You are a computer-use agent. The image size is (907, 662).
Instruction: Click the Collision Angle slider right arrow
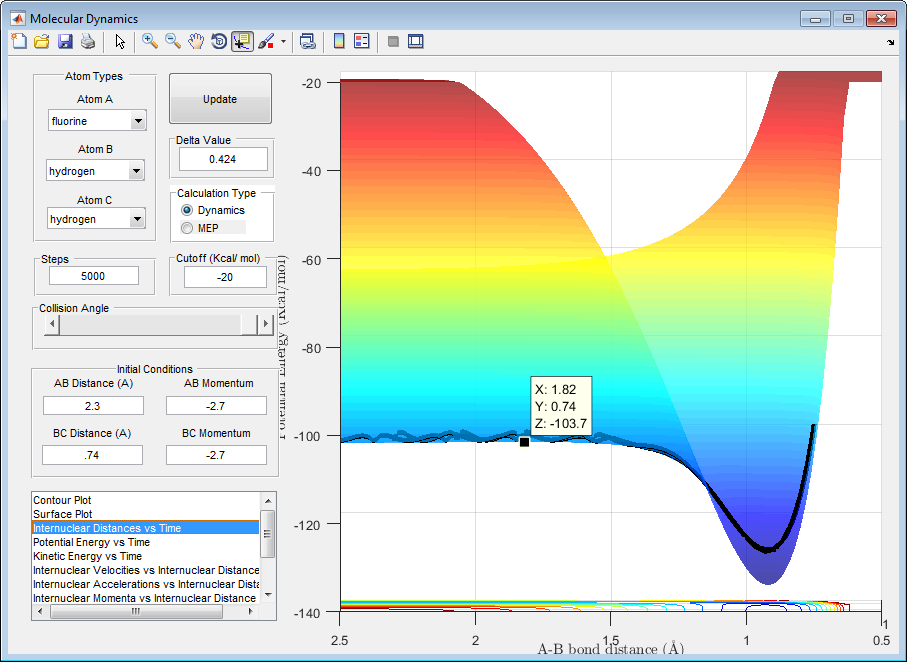266,325
